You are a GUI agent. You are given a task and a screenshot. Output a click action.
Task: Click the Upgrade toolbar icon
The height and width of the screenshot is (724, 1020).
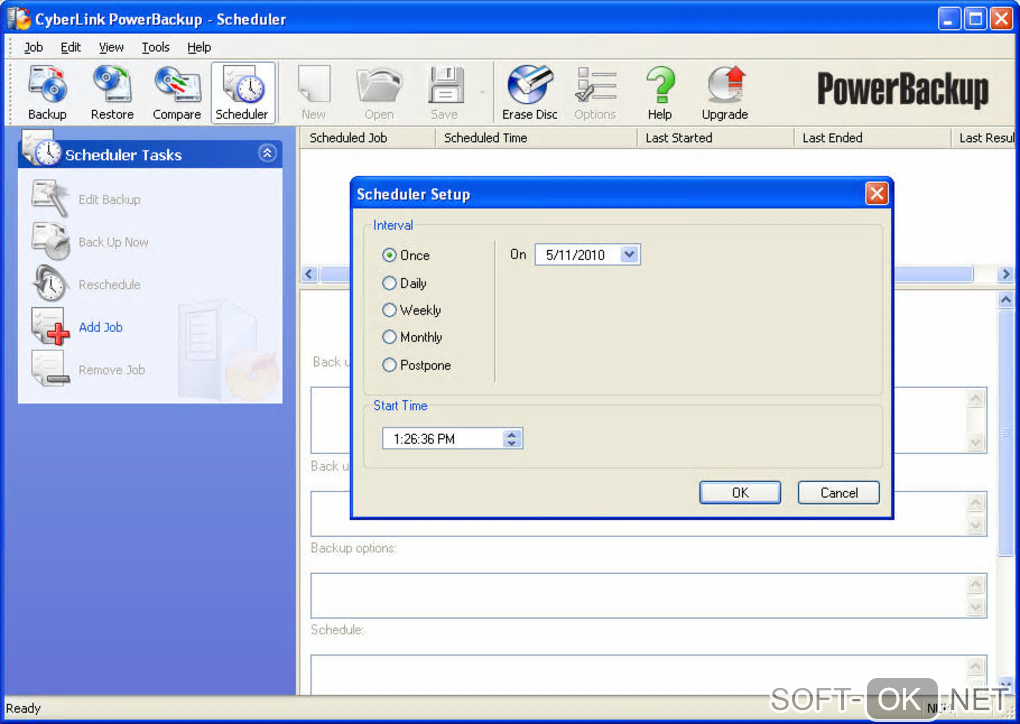[x=725, y=92]
